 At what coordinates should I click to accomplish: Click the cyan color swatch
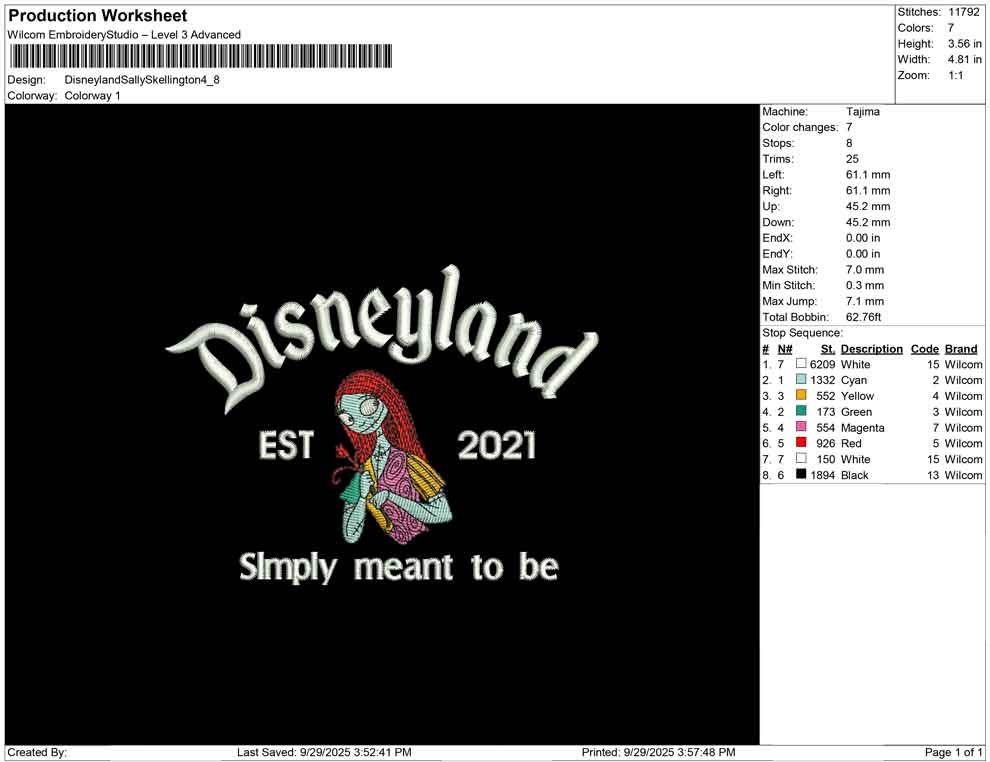pos(801,379)
